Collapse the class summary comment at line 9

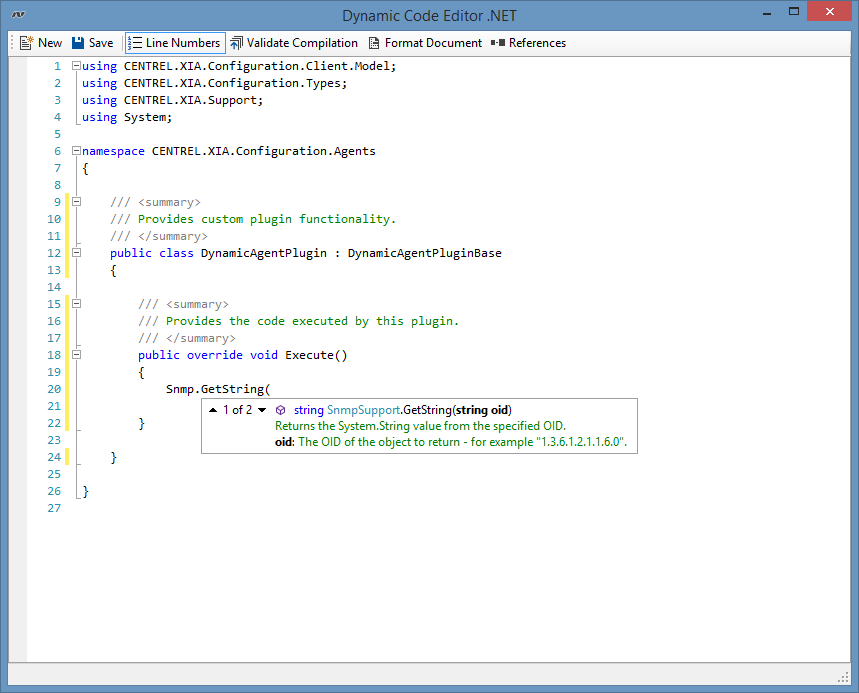click(x=77, y=202)
